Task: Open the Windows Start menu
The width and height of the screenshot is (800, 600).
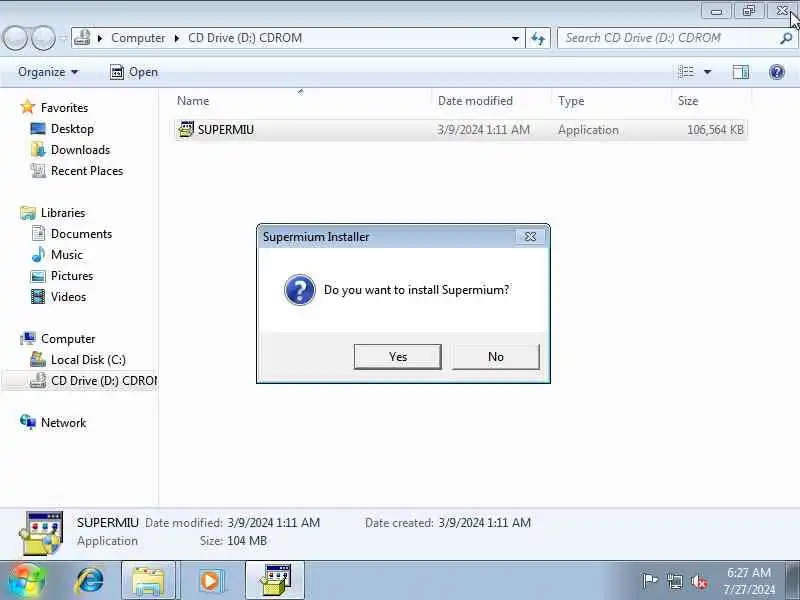Action: click(25, 580)
